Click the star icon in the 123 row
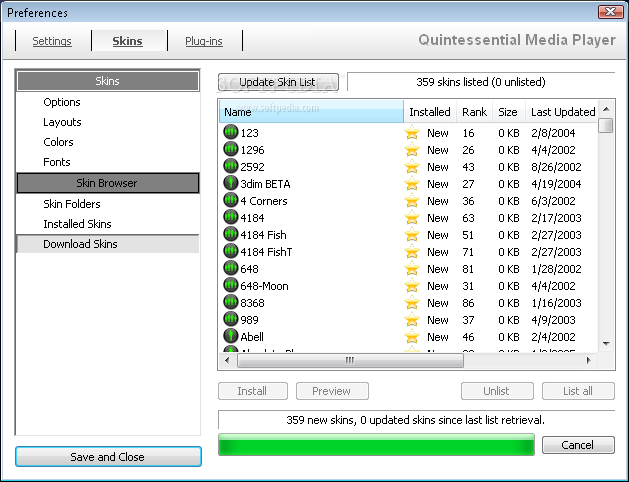629x482 pixels. coord(412,133)
